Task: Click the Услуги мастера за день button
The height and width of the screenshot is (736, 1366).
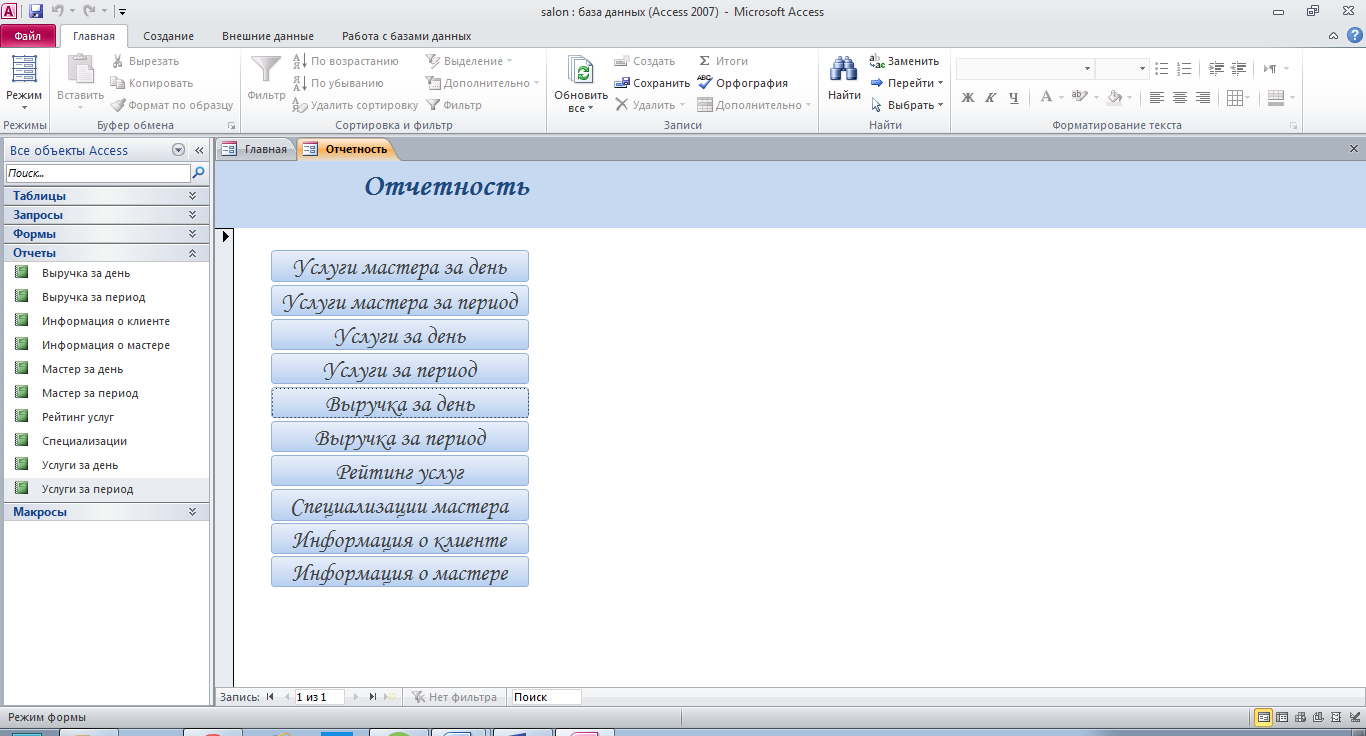Action: pyautogui.click(x=400, y=267)
